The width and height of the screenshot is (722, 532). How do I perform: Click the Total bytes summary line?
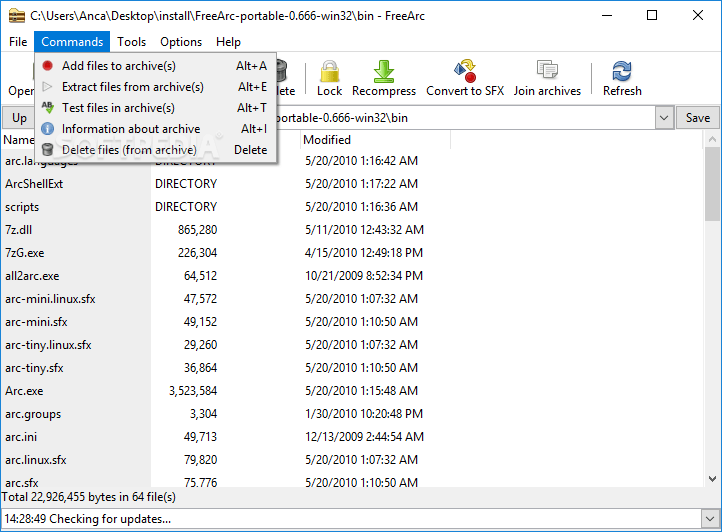point(88,497)
